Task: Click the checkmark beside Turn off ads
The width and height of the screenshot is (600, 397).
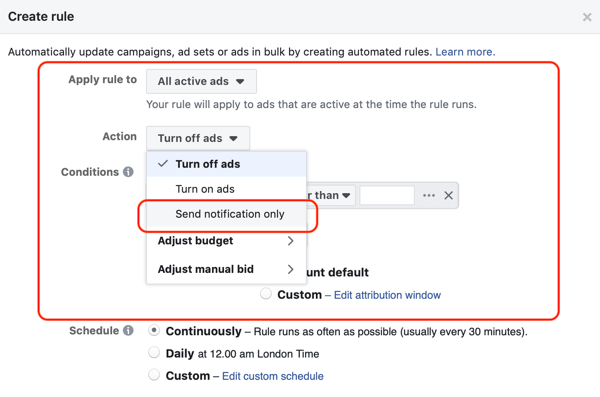Action: 163,163
